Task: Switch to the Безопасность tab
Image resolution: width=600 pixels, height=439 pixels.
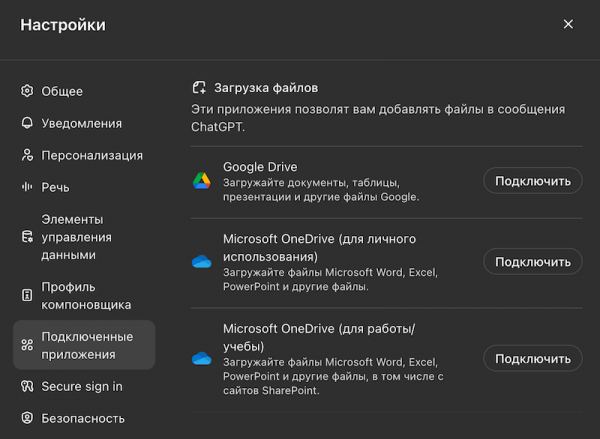Action: [x=84, y=418]
